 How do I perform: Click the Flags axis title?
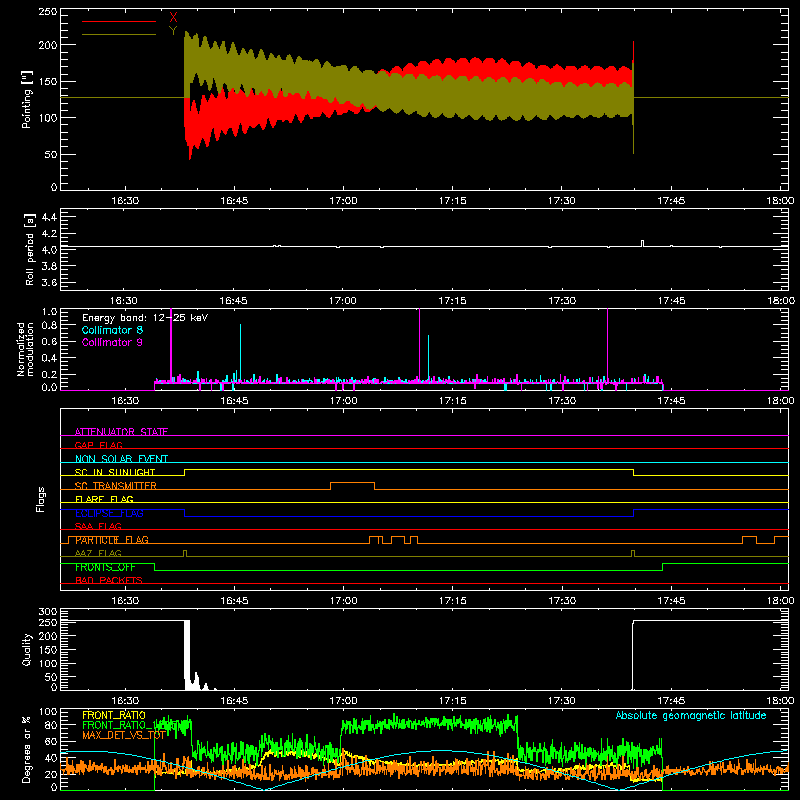click(41, 499)
